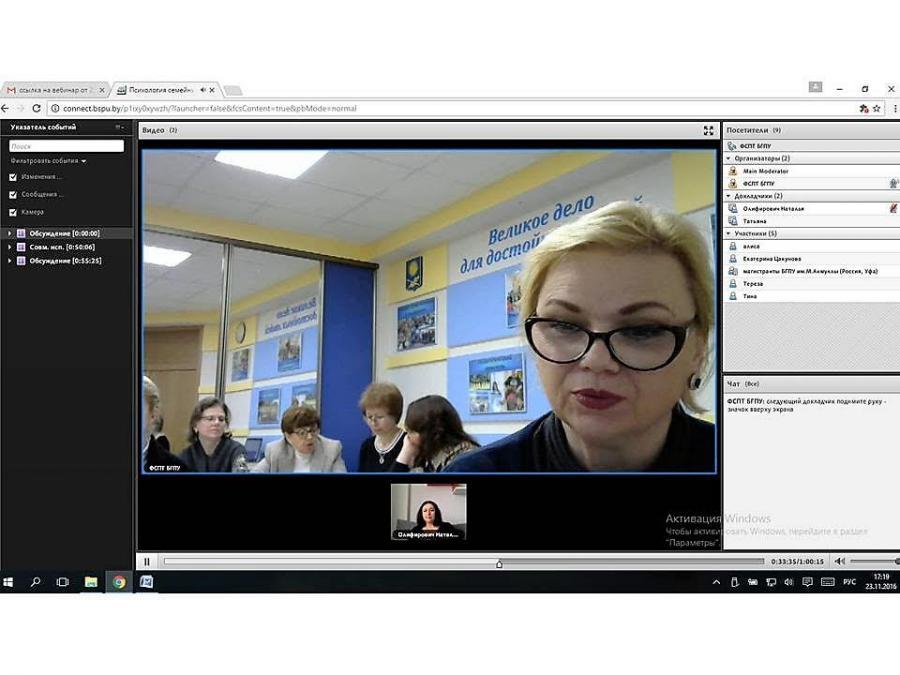Bookmark this page with star icon

point(876,108)
